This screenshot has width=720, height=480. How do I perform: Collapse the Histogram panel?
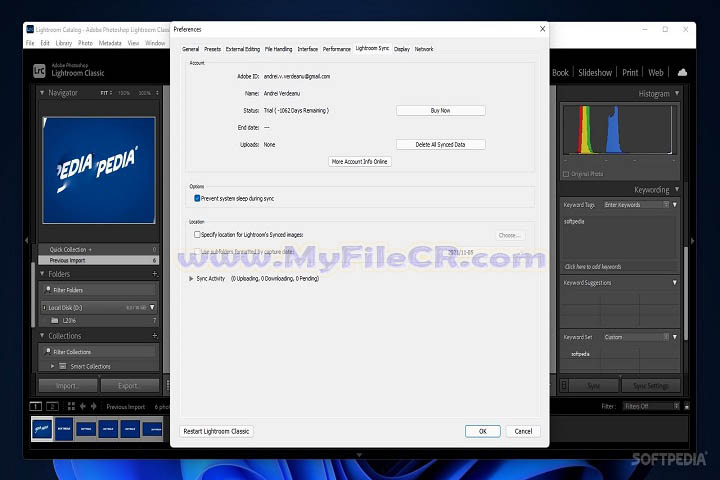(677, 93)
